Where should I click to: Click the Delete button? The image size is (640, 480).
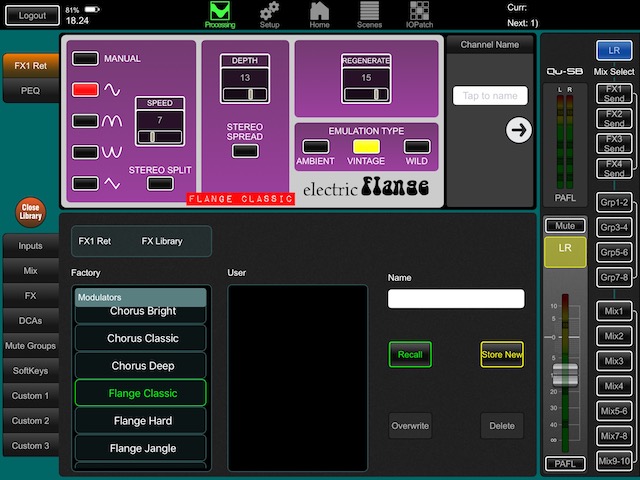[502, 426]
